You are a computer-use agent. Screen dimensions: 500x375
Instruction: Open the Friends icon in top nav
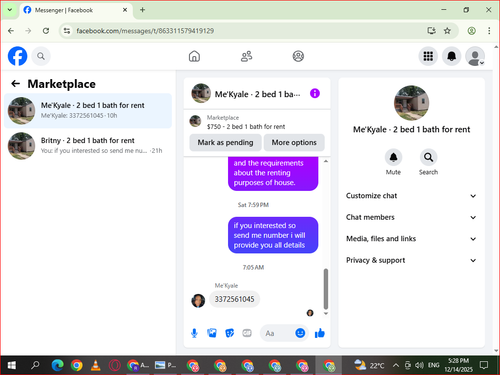(246, 56)
